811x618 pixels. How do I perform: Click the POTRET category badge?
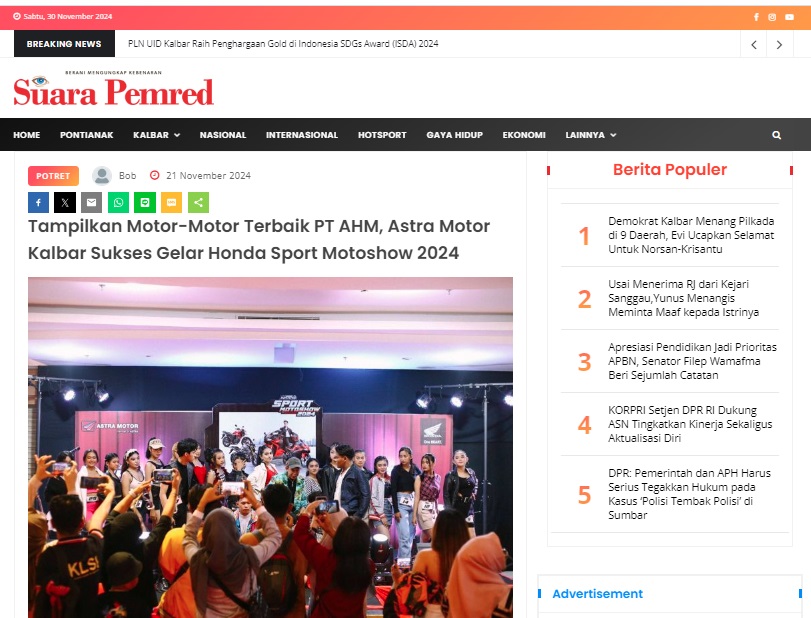pyautogui.click(x=53, y=176)
